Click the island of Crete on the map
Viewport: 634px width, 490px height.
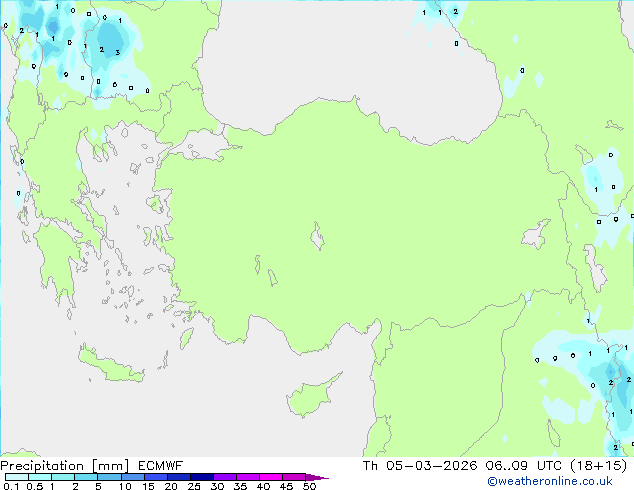click(x=110, y=365)
